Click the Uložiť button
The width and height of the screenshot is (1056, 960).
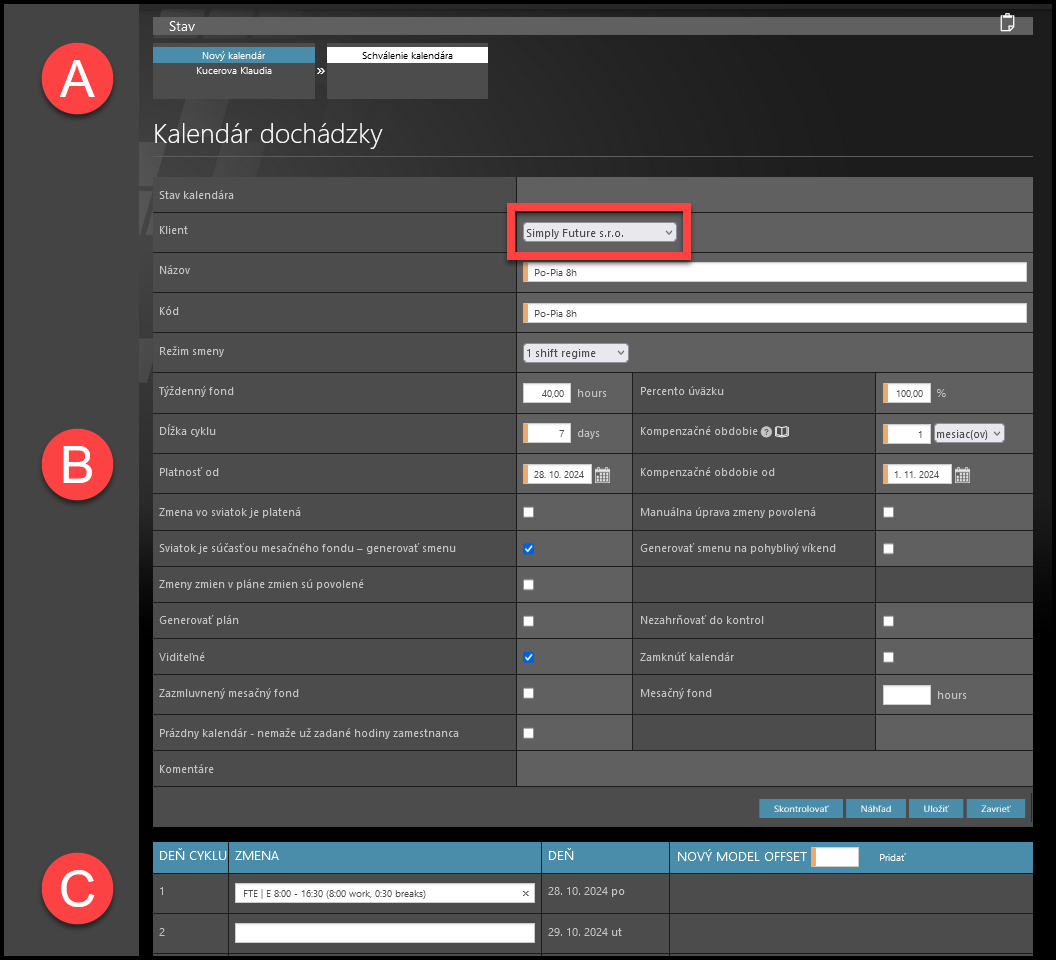[936, 808]
